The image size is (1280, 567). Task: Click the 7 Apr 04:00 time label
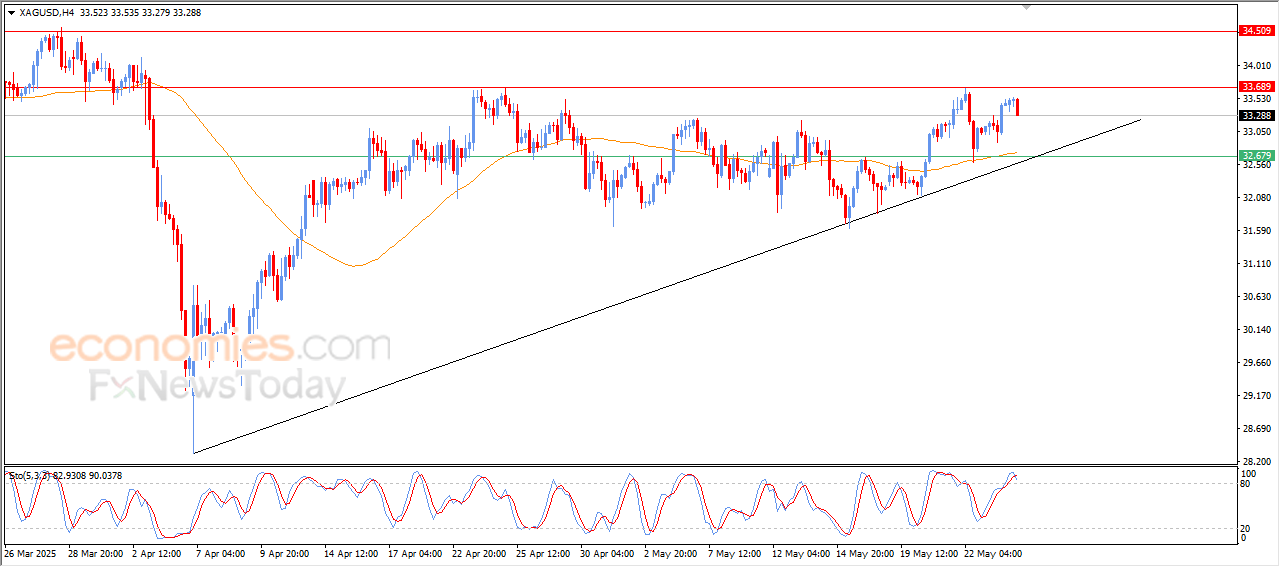click(221, 553)
